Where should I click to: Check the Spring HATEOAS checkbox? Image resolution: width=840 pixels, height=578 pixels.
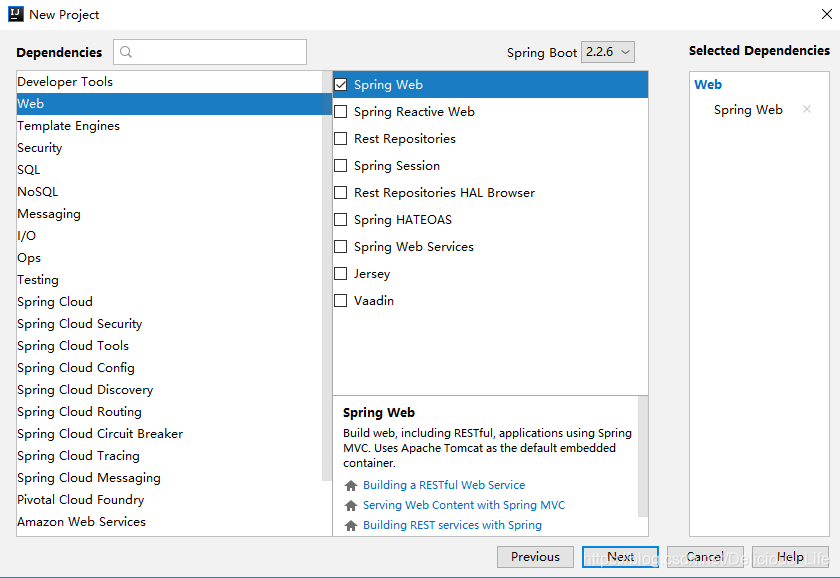pyautogui.click(x=341, y=220)
